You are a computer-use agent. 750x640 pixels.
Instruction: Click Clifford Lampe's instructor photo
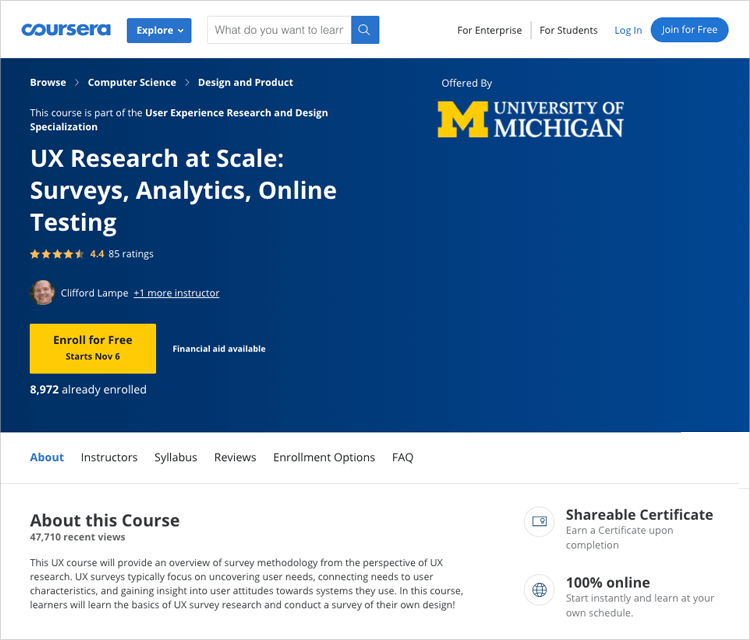42,293
